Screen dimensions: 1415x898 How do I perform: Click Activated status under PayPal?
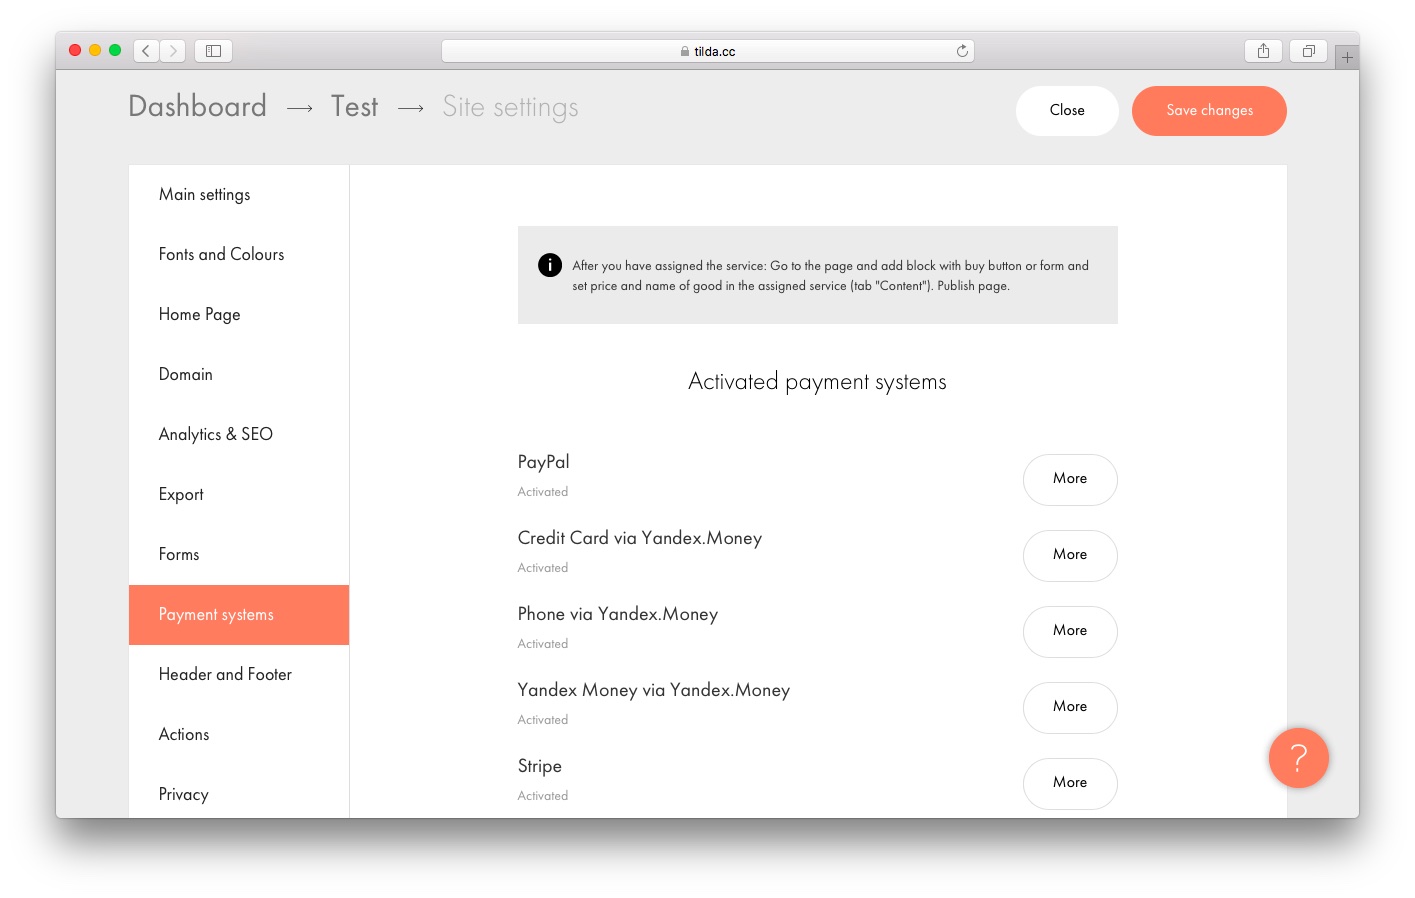[x=543, y=492]
